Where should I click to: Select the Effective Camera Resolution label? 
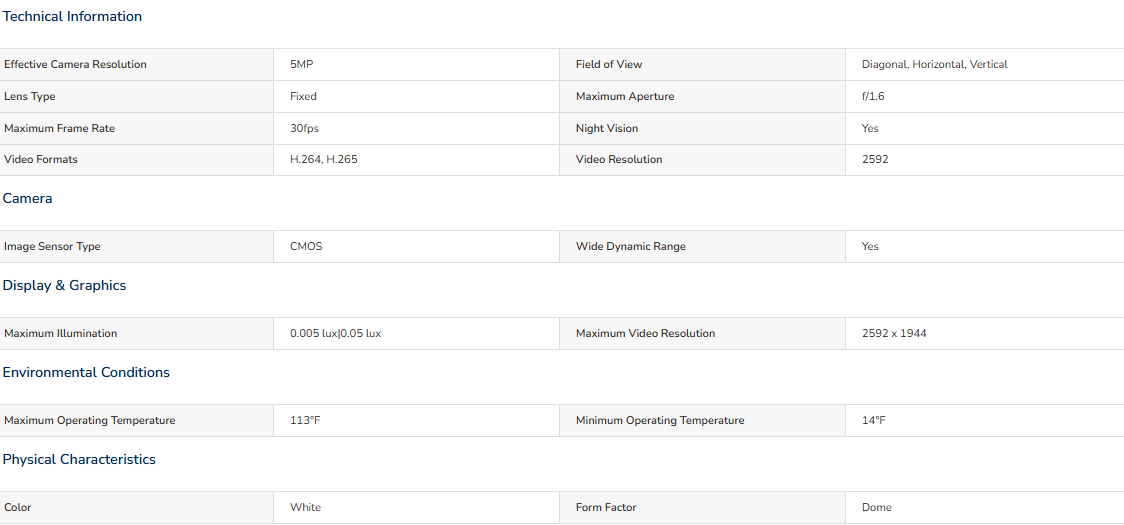(x=75, y=65)
